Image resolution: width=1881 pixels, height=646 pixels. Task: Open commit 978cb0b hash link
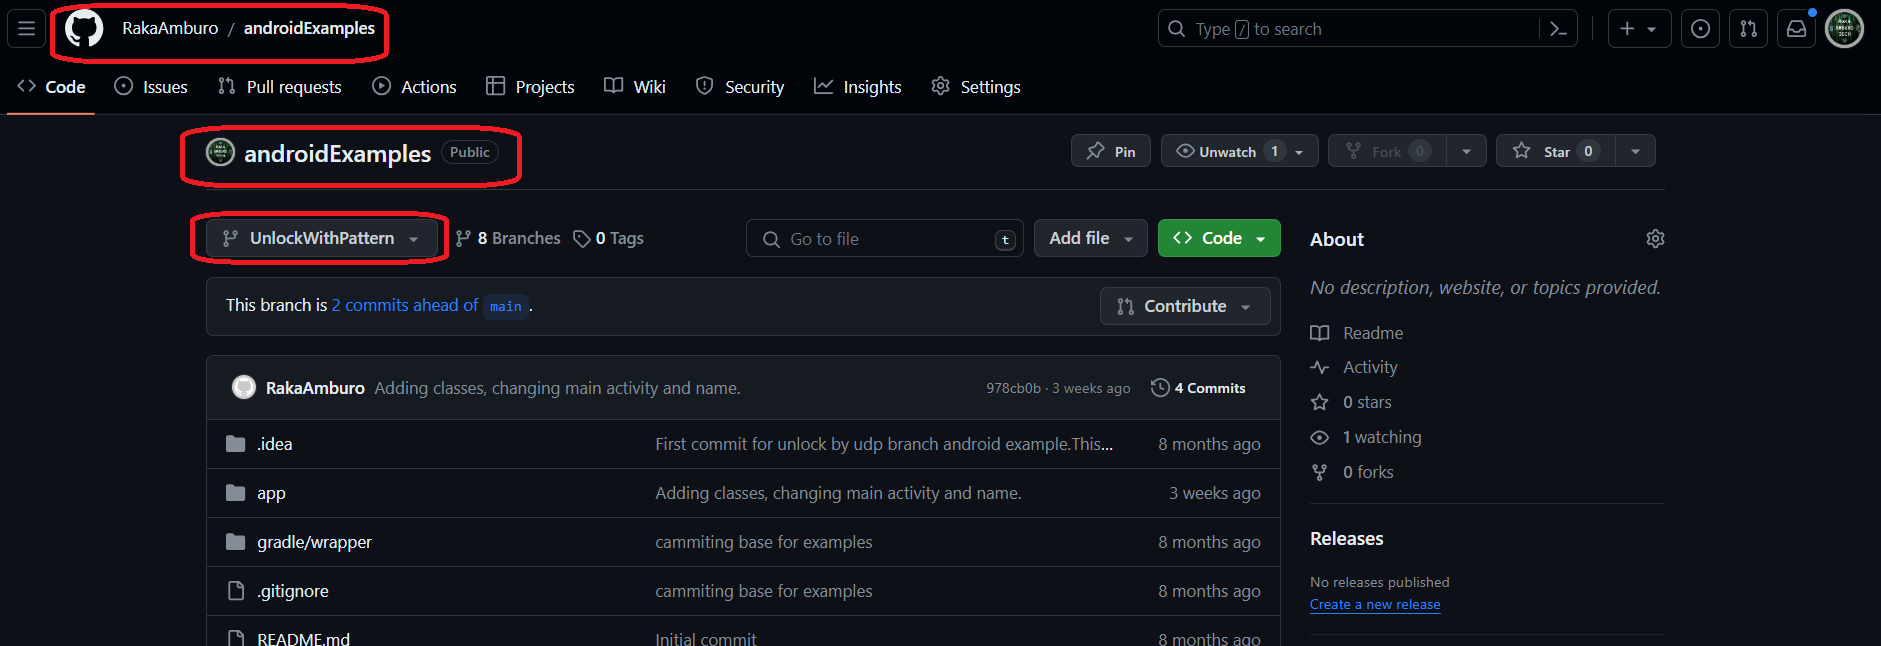[x=1013, y=388]
